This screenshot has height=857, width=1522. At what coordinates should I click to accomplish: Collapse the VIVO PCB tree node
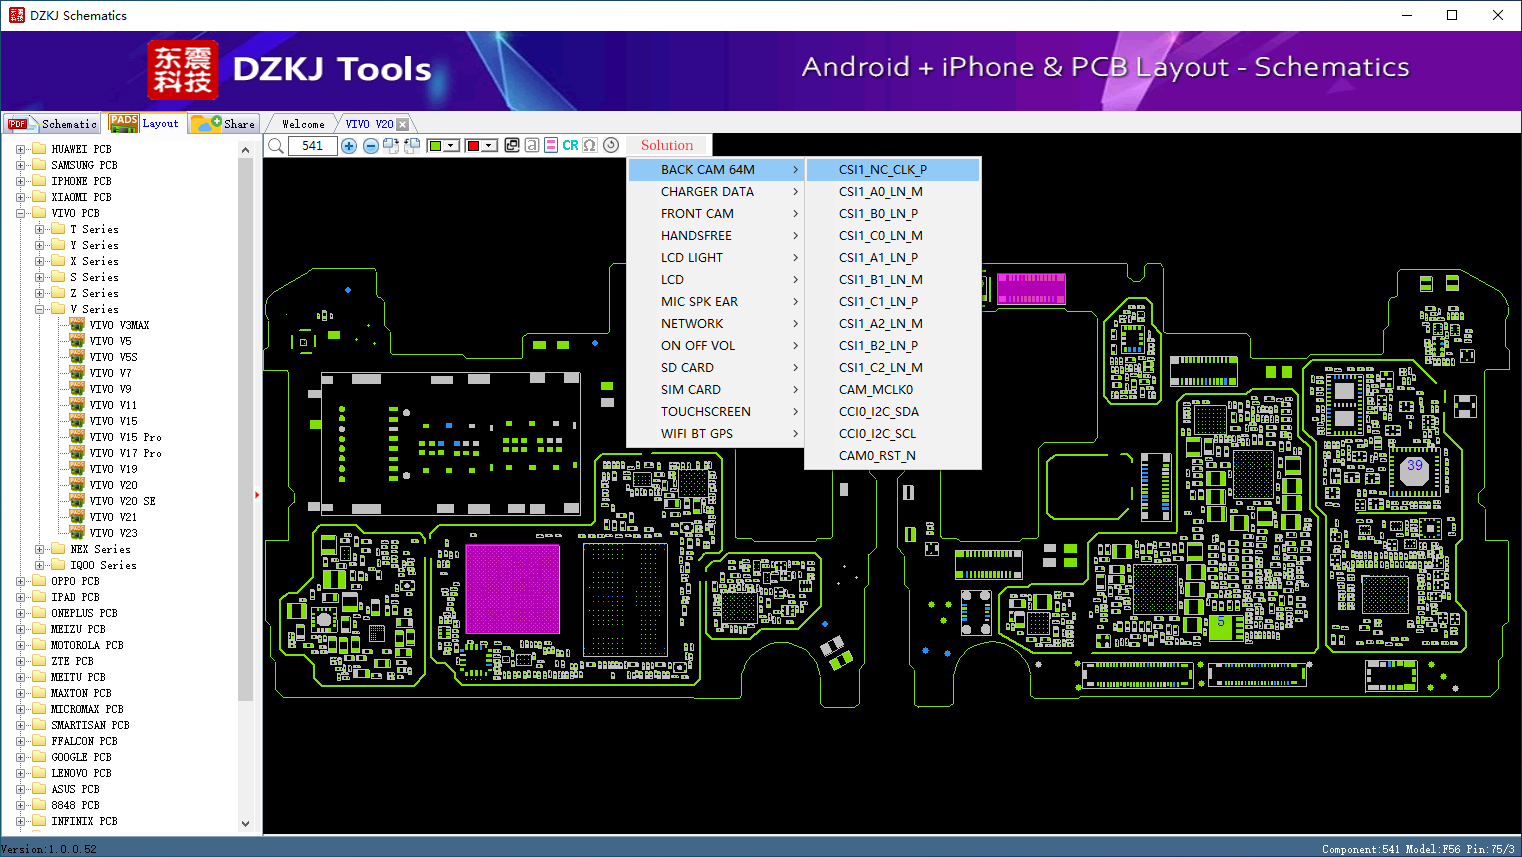point(20,213)
